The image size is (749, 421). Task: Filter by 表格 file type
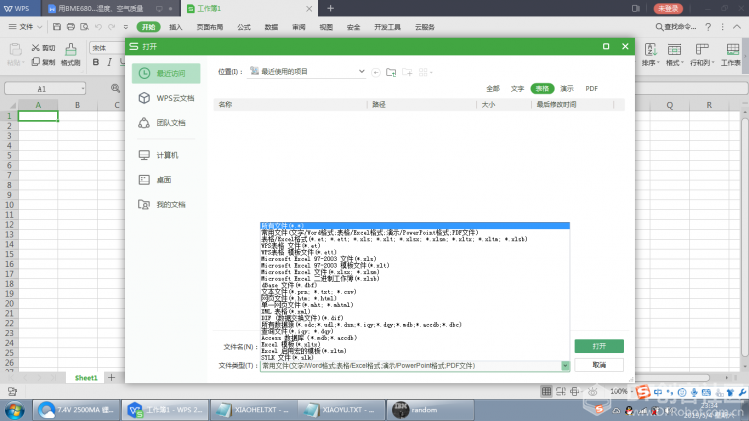click(x=542, y=88)
